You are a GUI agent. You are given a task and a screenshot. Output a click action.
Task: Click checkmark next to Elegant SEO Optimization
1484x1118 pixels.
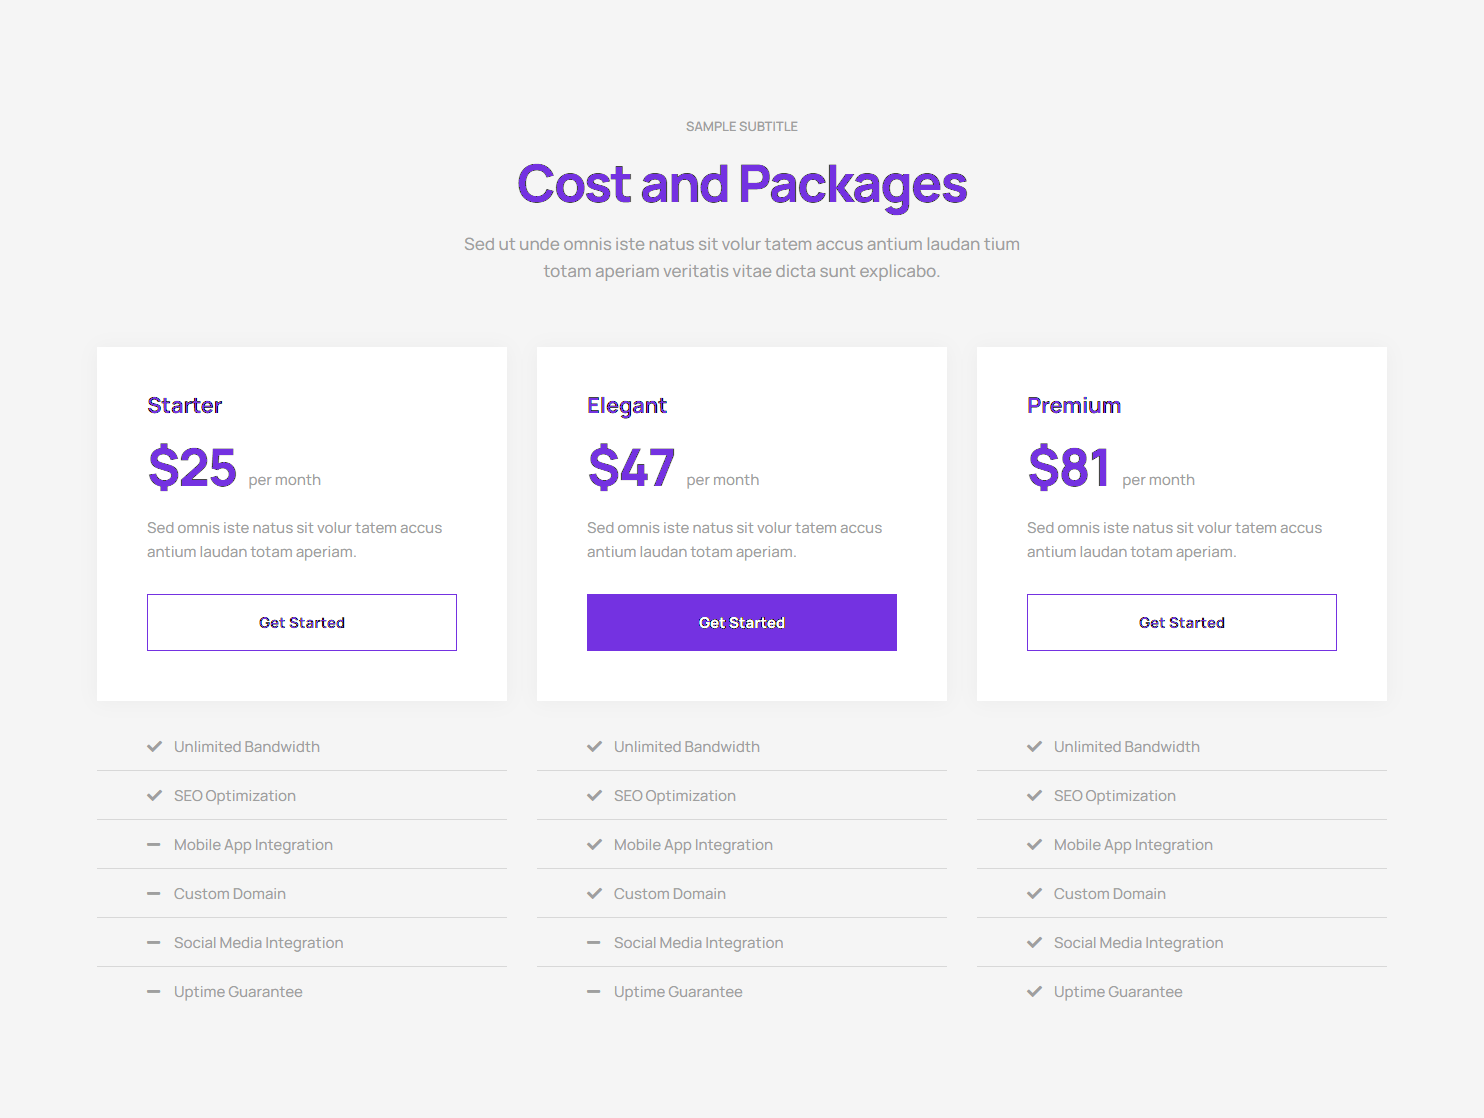[594, 796]
